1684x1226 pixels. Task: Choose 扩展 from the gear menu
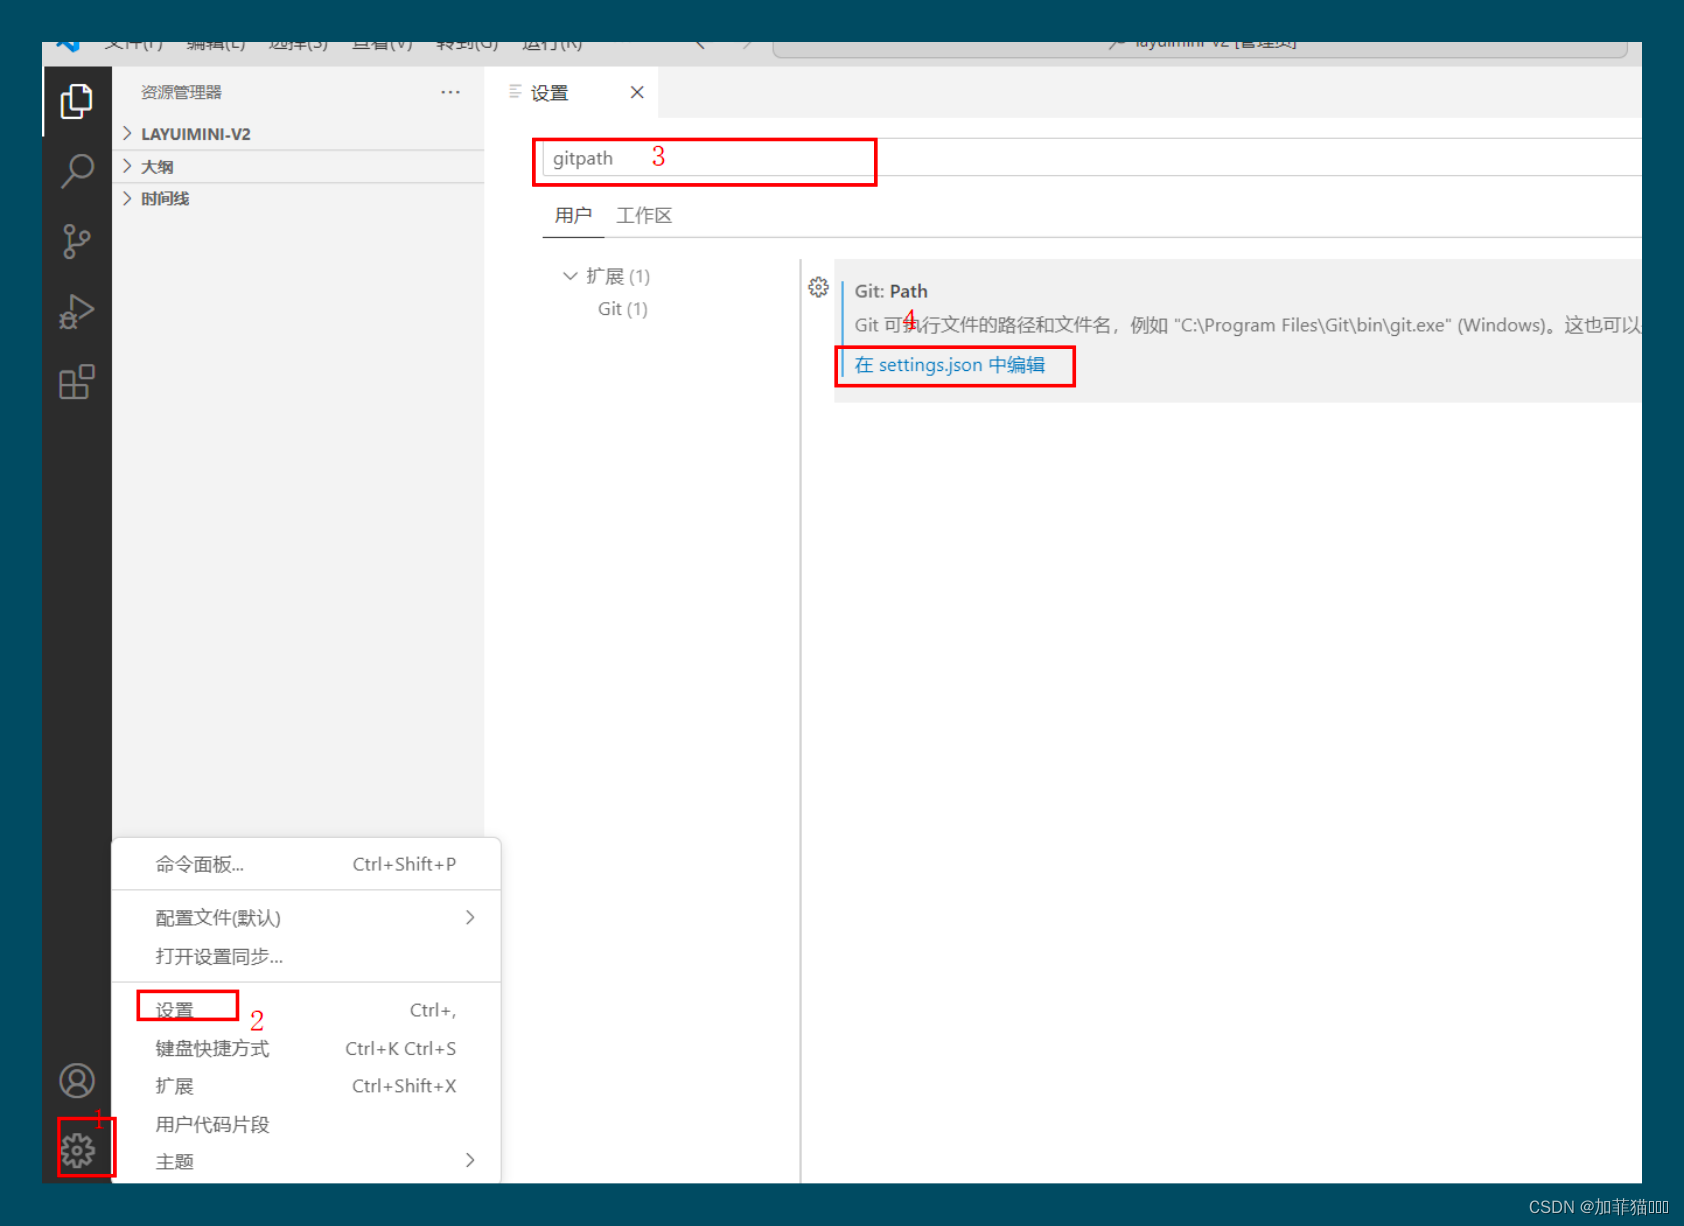point(306,1086)
